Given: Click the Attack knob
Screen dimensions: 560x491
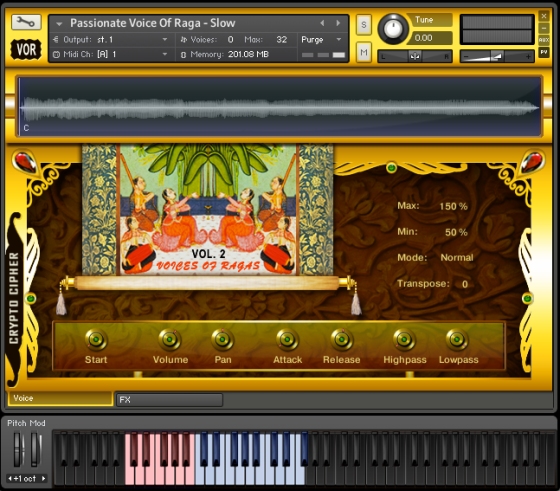Looking at the screenshot, I should (287, 339).
